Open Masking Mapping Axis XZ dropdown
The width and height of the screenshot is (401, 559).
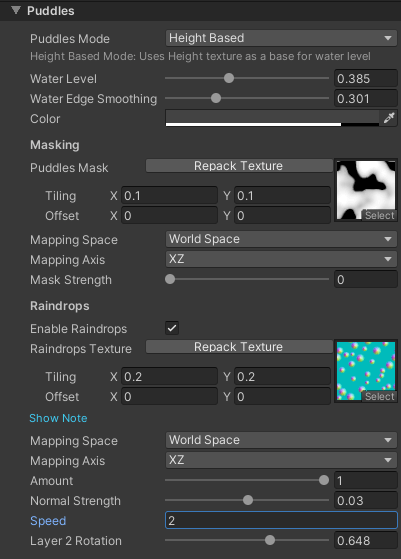pos(281,259)
